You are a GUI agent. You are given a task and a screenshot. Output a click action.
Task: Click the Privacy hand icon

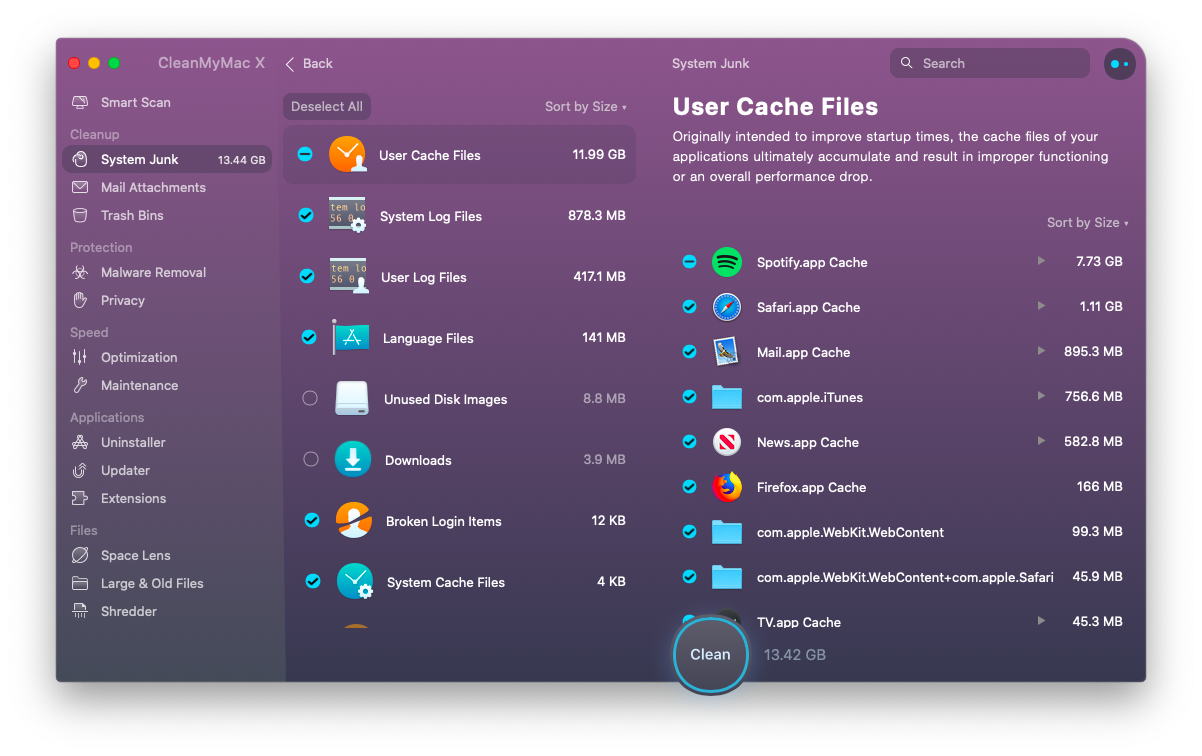pyautogui.click(x=80, y=301)
